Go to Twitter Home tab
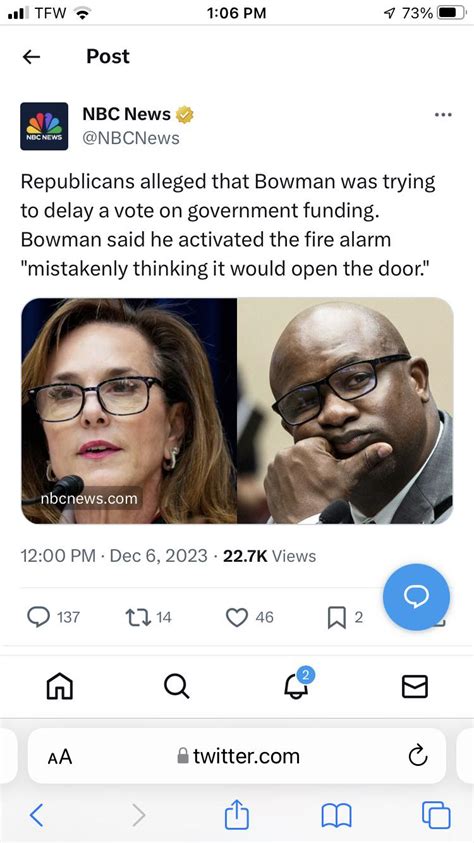 [x=60, y=687]
